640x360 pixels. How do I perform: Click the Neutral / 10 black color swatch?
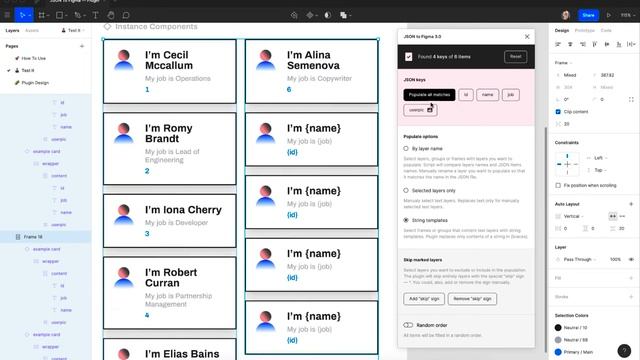(x=558, y=327)
